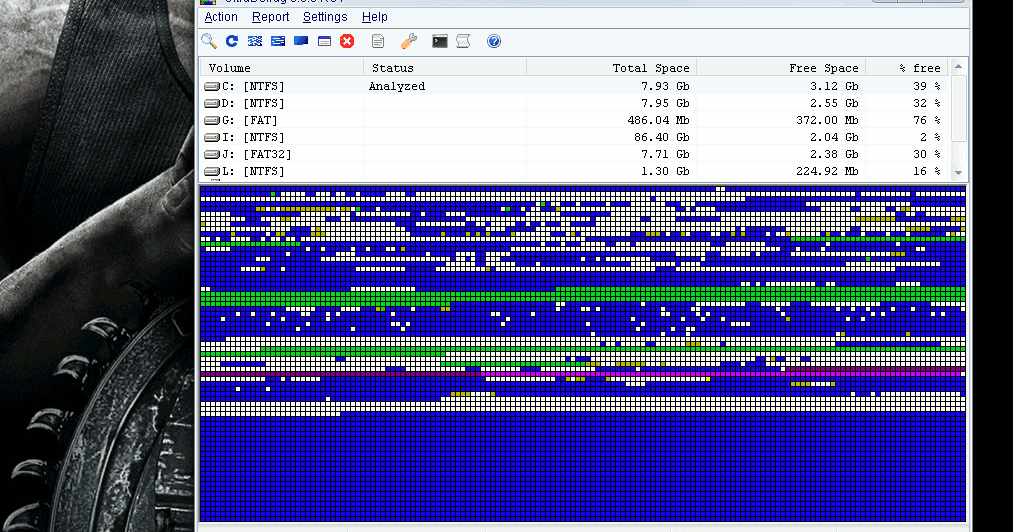Click the 3.12 Gb free space cell
The image size is (1013, 532).
(834, 86)
